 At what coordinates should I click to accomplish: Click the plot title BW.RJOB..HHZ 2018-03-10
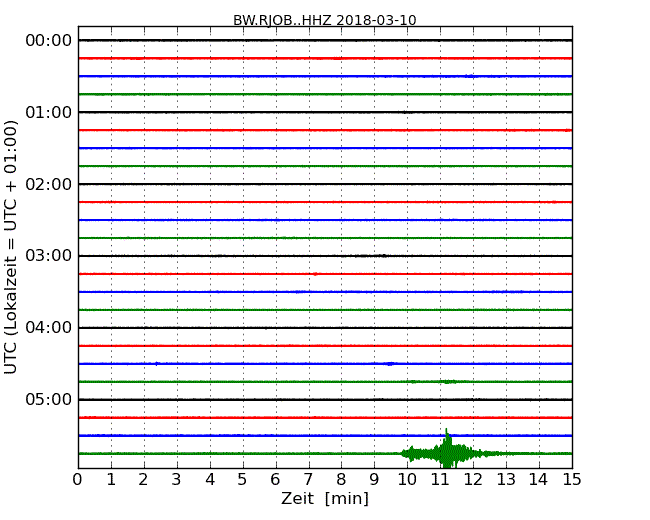coord(325,20)
